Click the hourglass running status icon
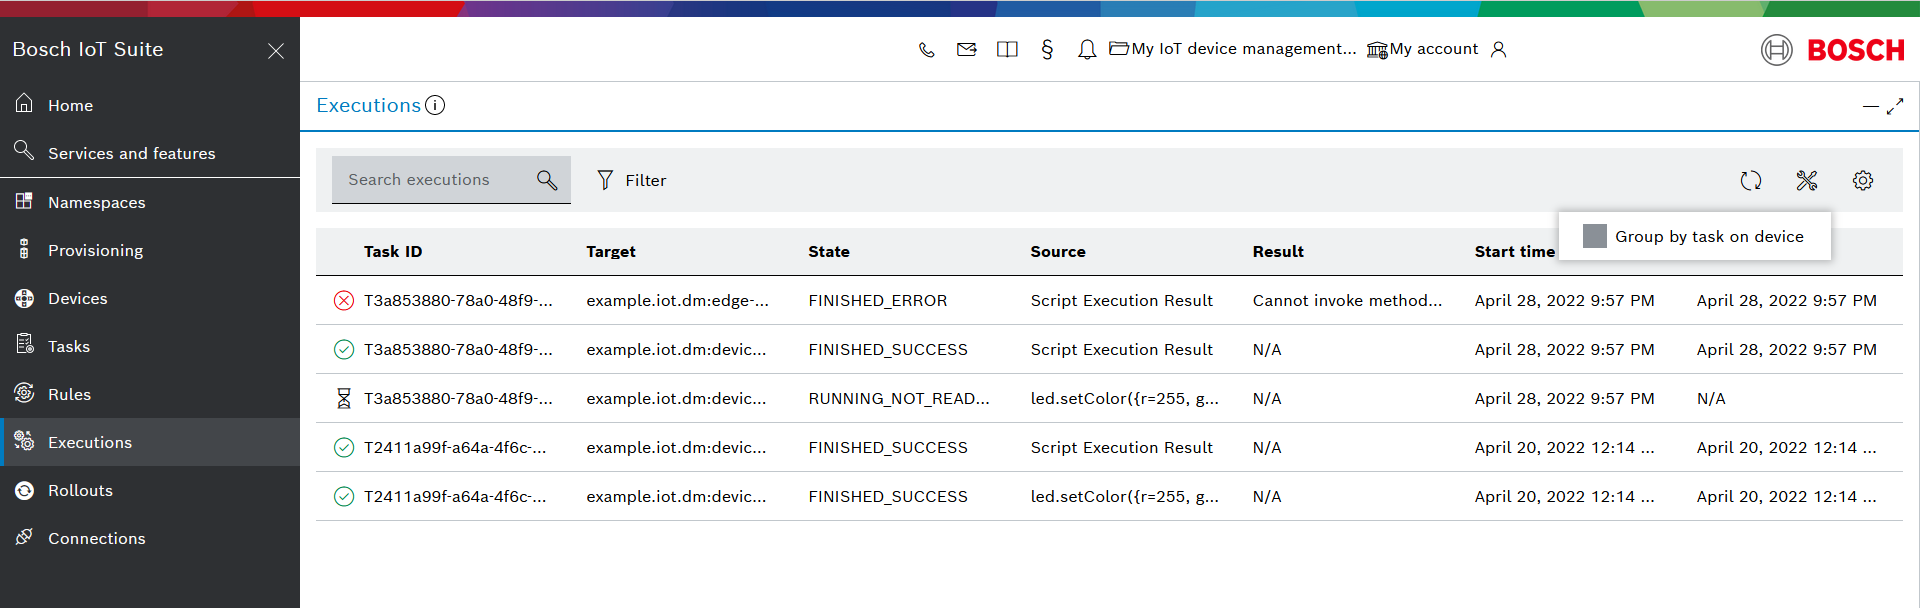 (x=344, y=398)
